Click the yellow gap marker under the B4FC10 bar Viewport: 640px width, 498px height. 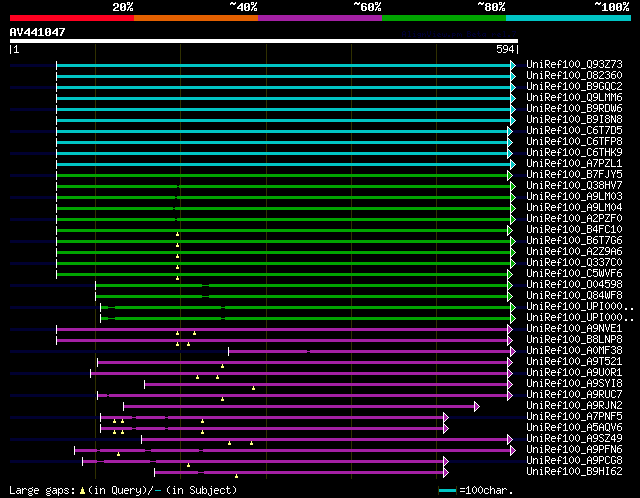[x=178, y=234]
